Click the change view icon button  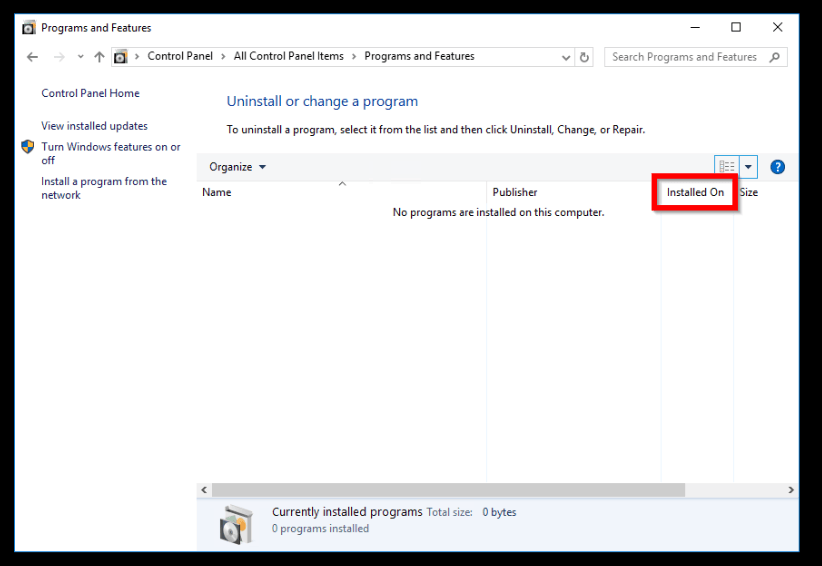point(727,167)
